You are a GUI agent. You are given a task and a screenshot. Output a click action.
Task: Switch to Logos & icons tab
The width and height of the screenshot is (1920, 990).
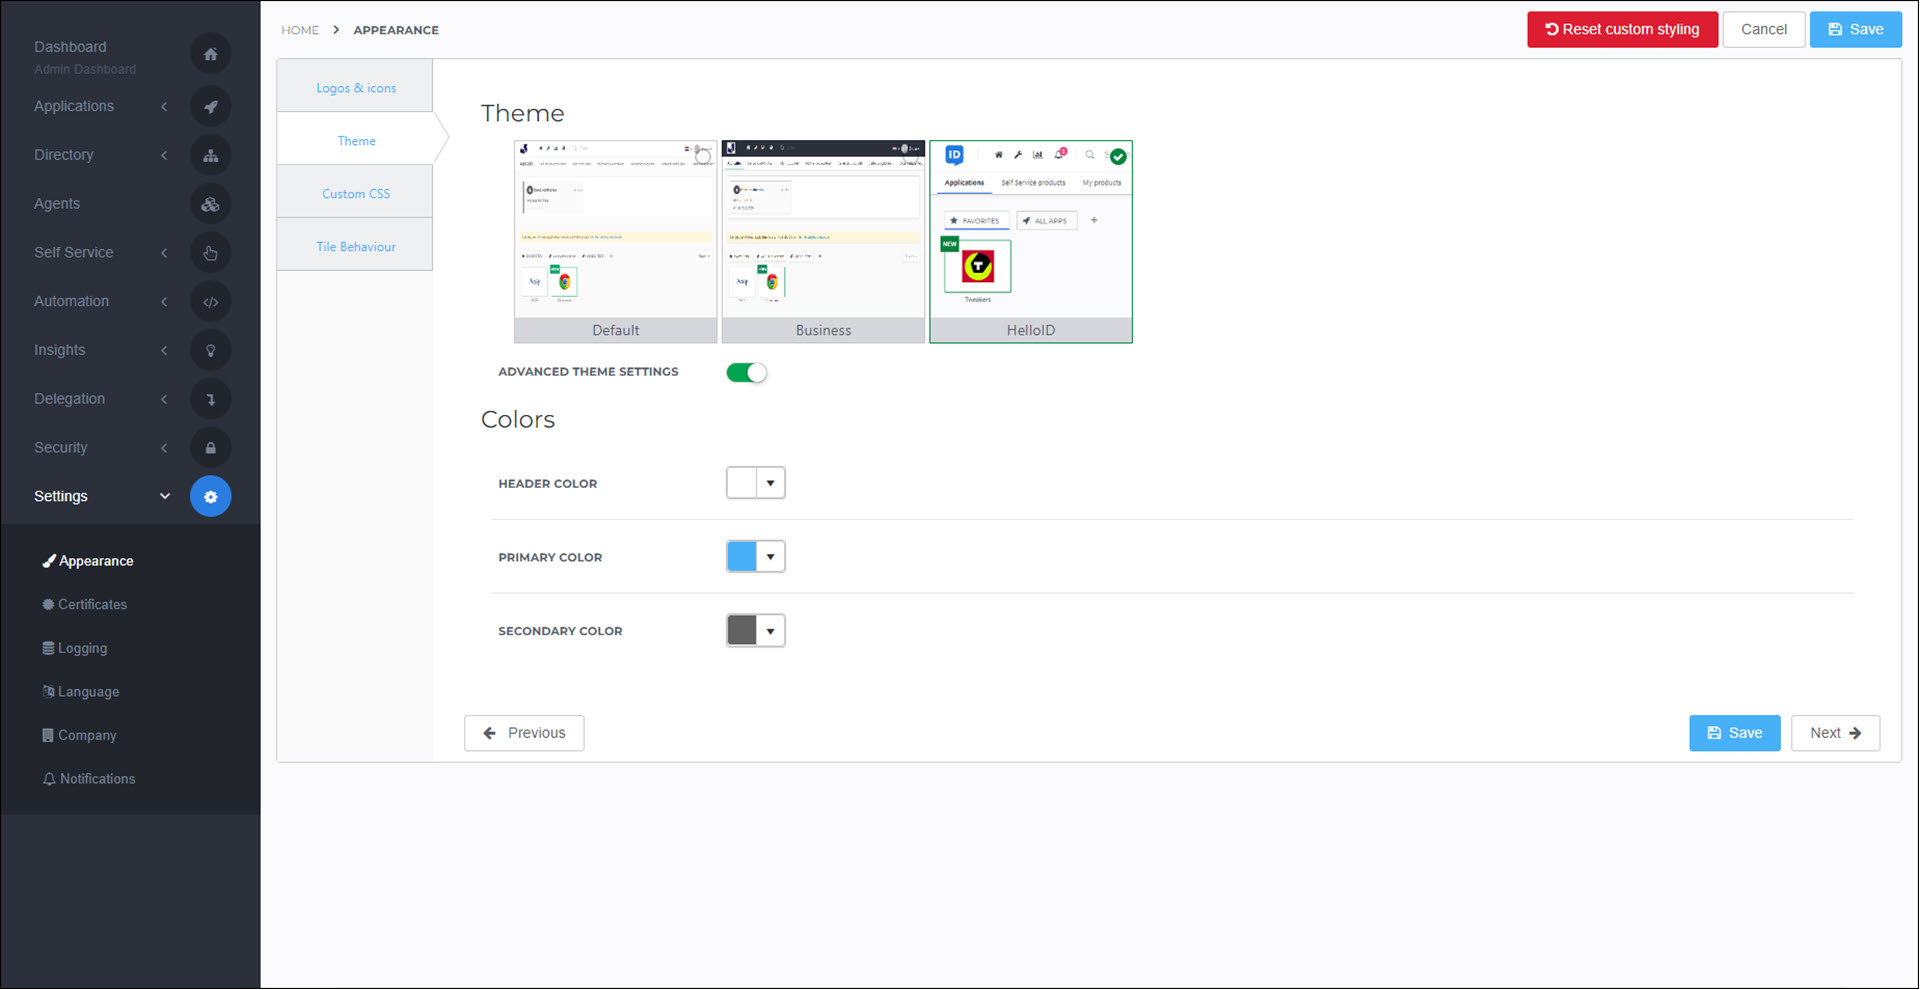coord(355,88)
